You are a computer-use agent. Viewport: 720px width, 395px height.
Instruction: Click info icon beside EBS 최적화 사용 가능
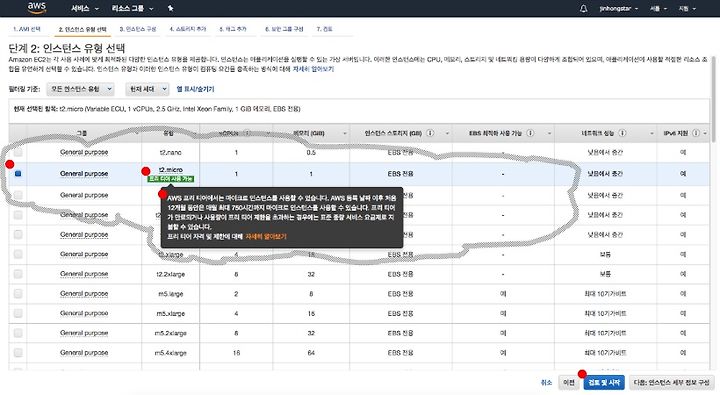click(x=530, y=133)
